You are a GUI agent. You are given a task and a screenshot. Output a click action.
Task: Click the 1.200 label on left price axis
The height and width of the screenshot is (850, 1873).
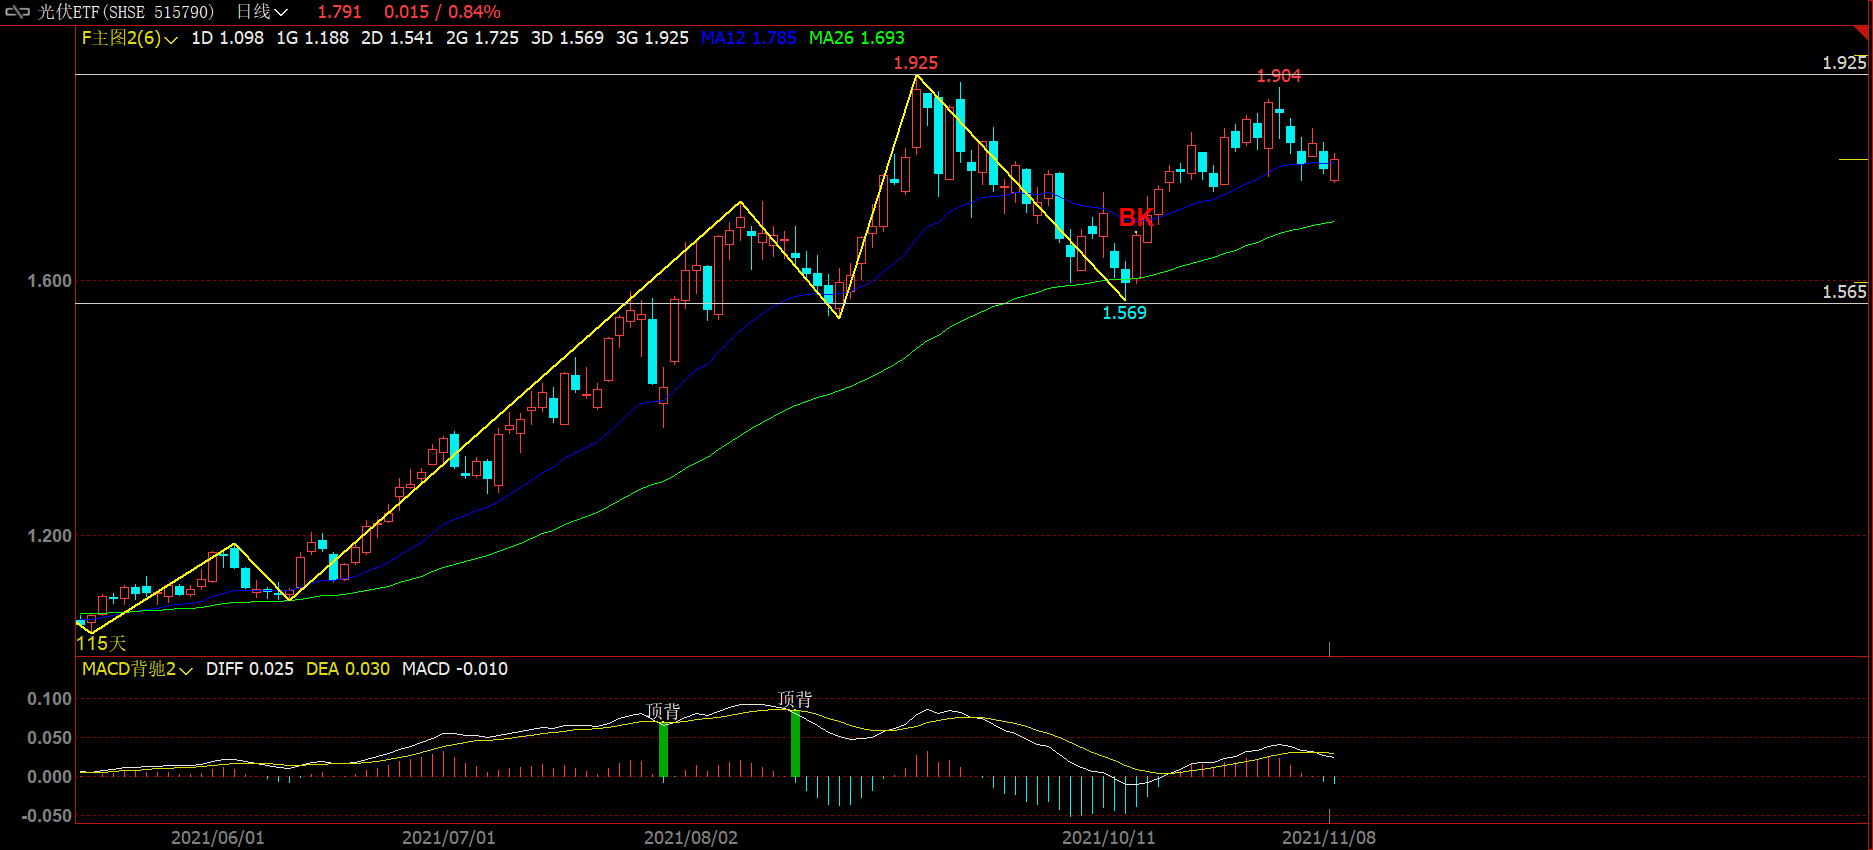[50, 536]
